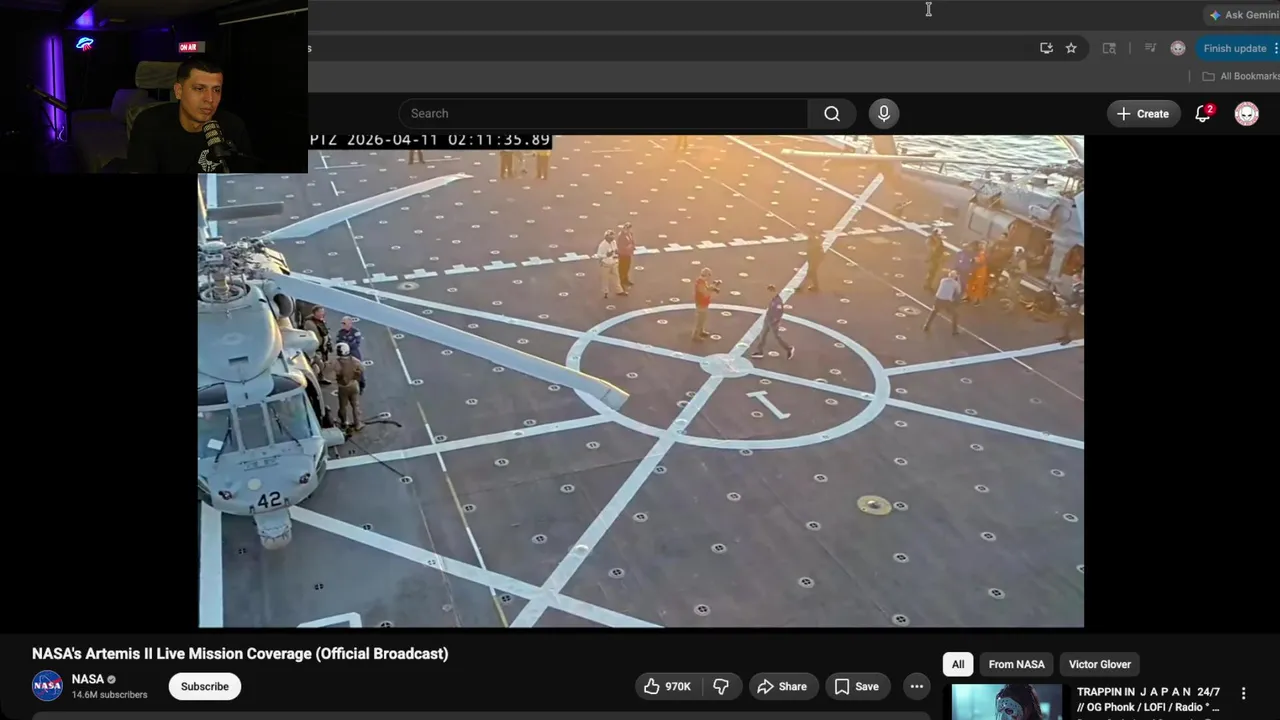Open TRAPPIN IN JAPAN 24/7 video title
The width and height of the screenshot is (1280, 720).
point(1148,699)
